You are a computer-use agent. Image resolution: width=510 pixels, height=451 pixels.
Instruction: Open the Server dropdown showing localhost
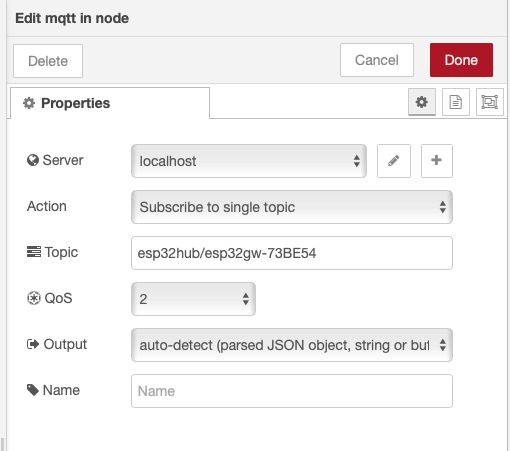[x=249, y=161]
